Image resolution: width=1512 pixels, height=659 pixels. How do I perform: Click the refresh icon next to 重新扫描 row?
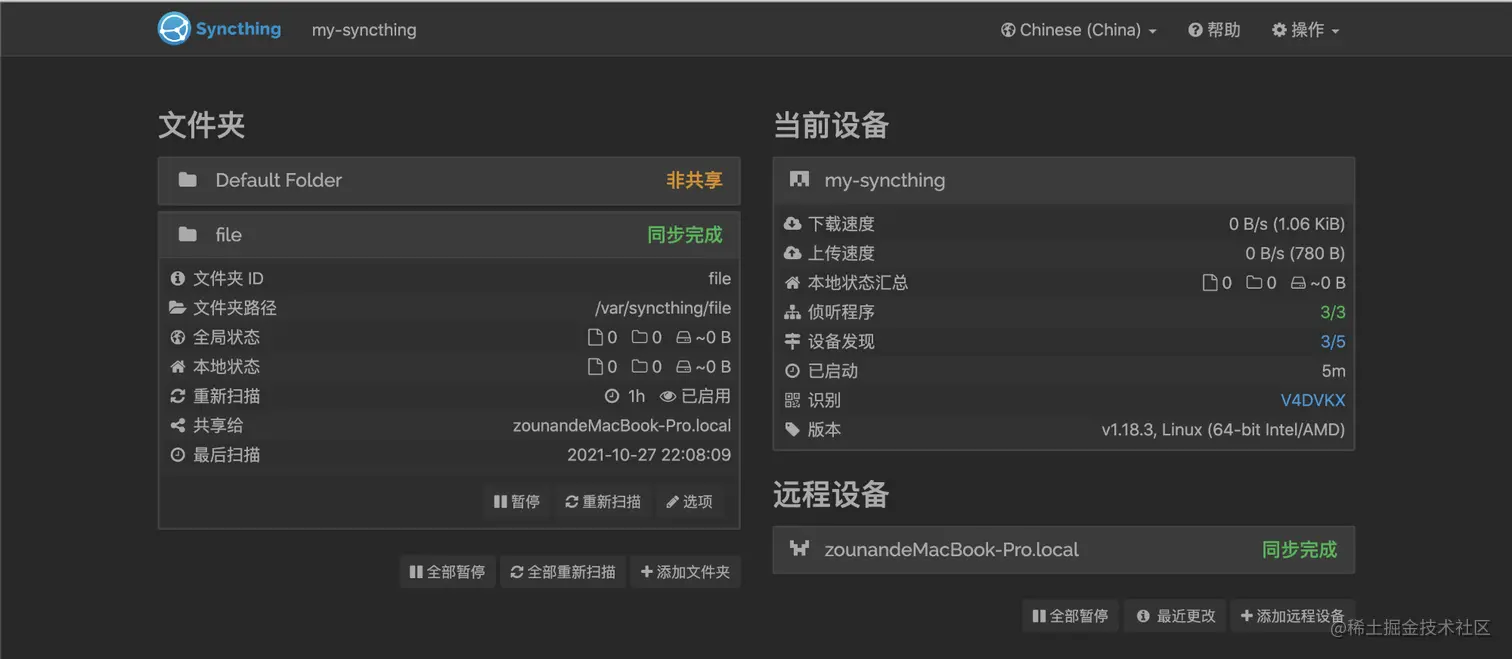(x=178, y=396)
